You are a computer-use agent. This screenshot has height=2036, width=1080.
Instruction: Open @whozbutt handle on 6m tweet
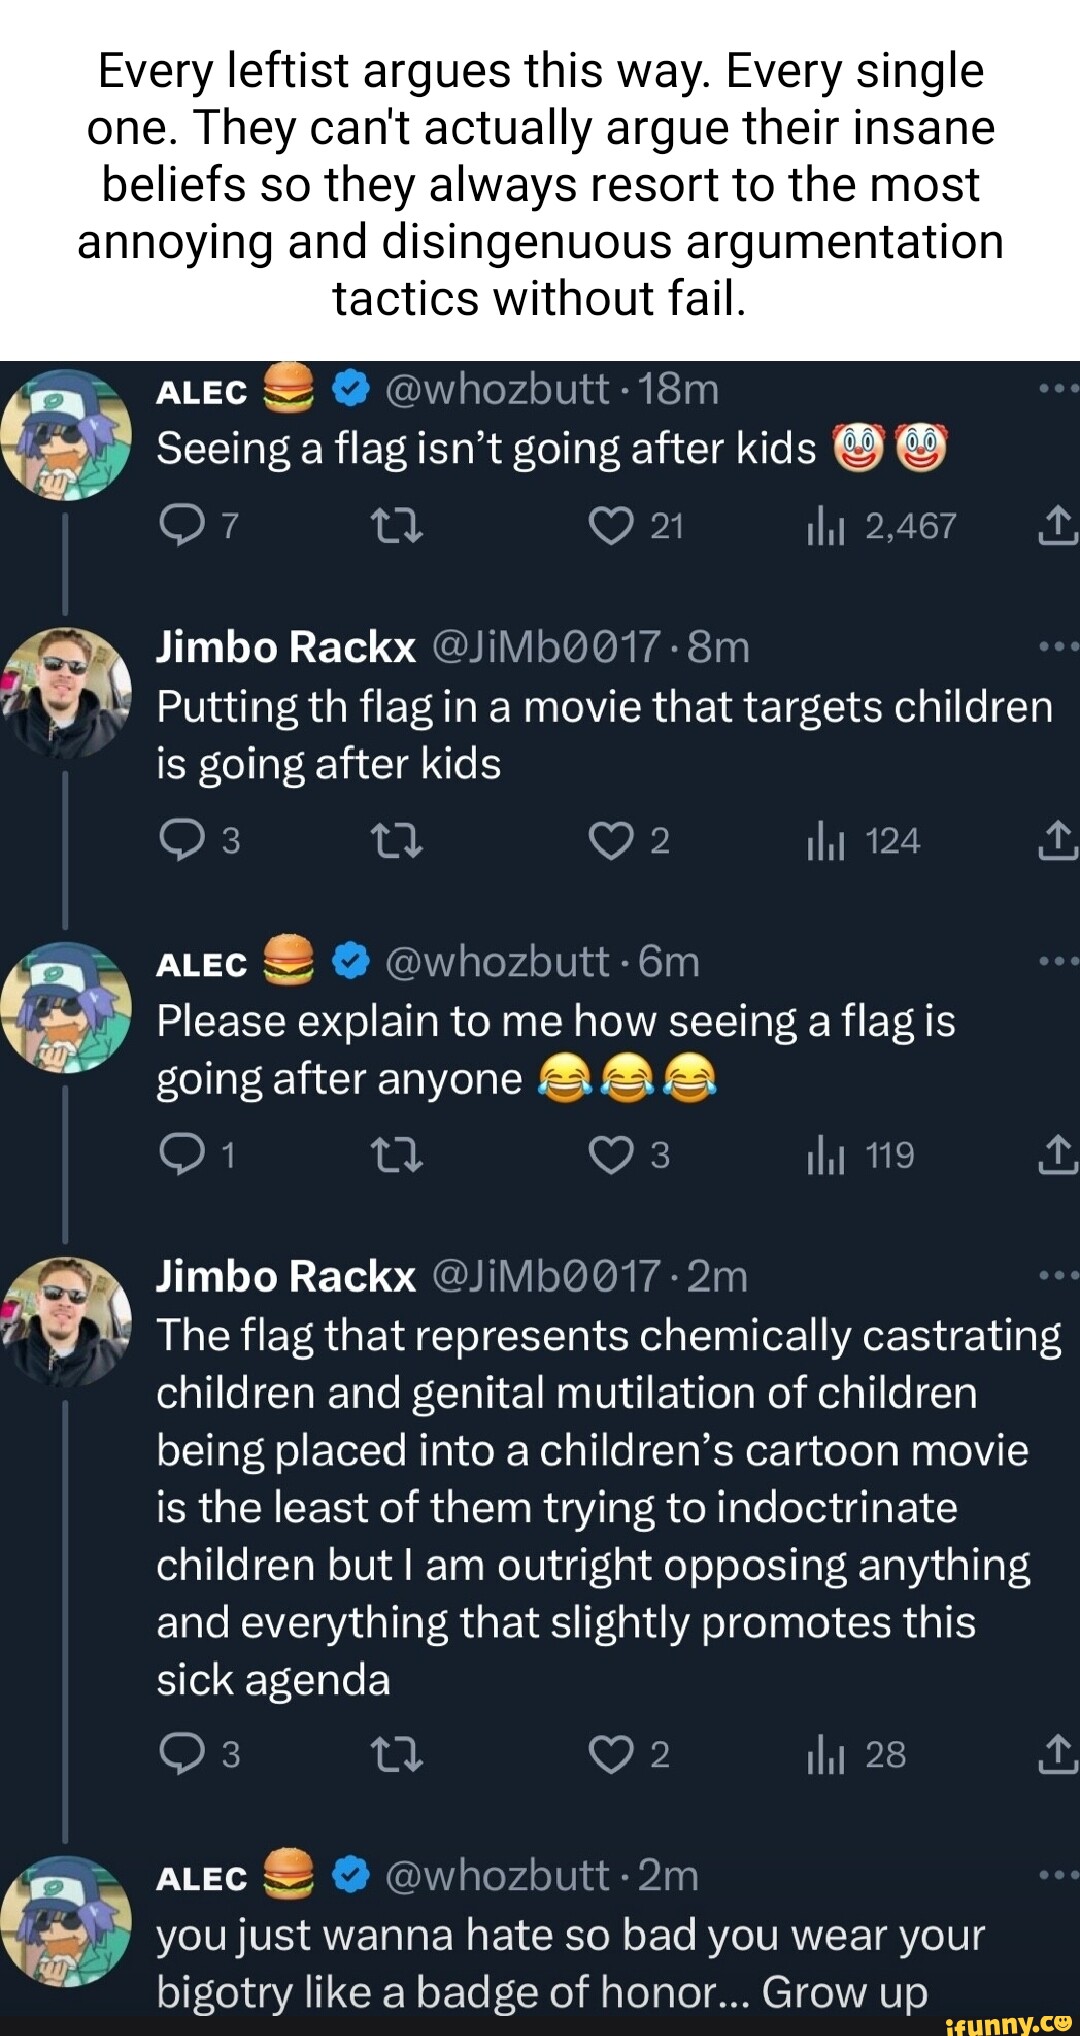tap(496, 962)
